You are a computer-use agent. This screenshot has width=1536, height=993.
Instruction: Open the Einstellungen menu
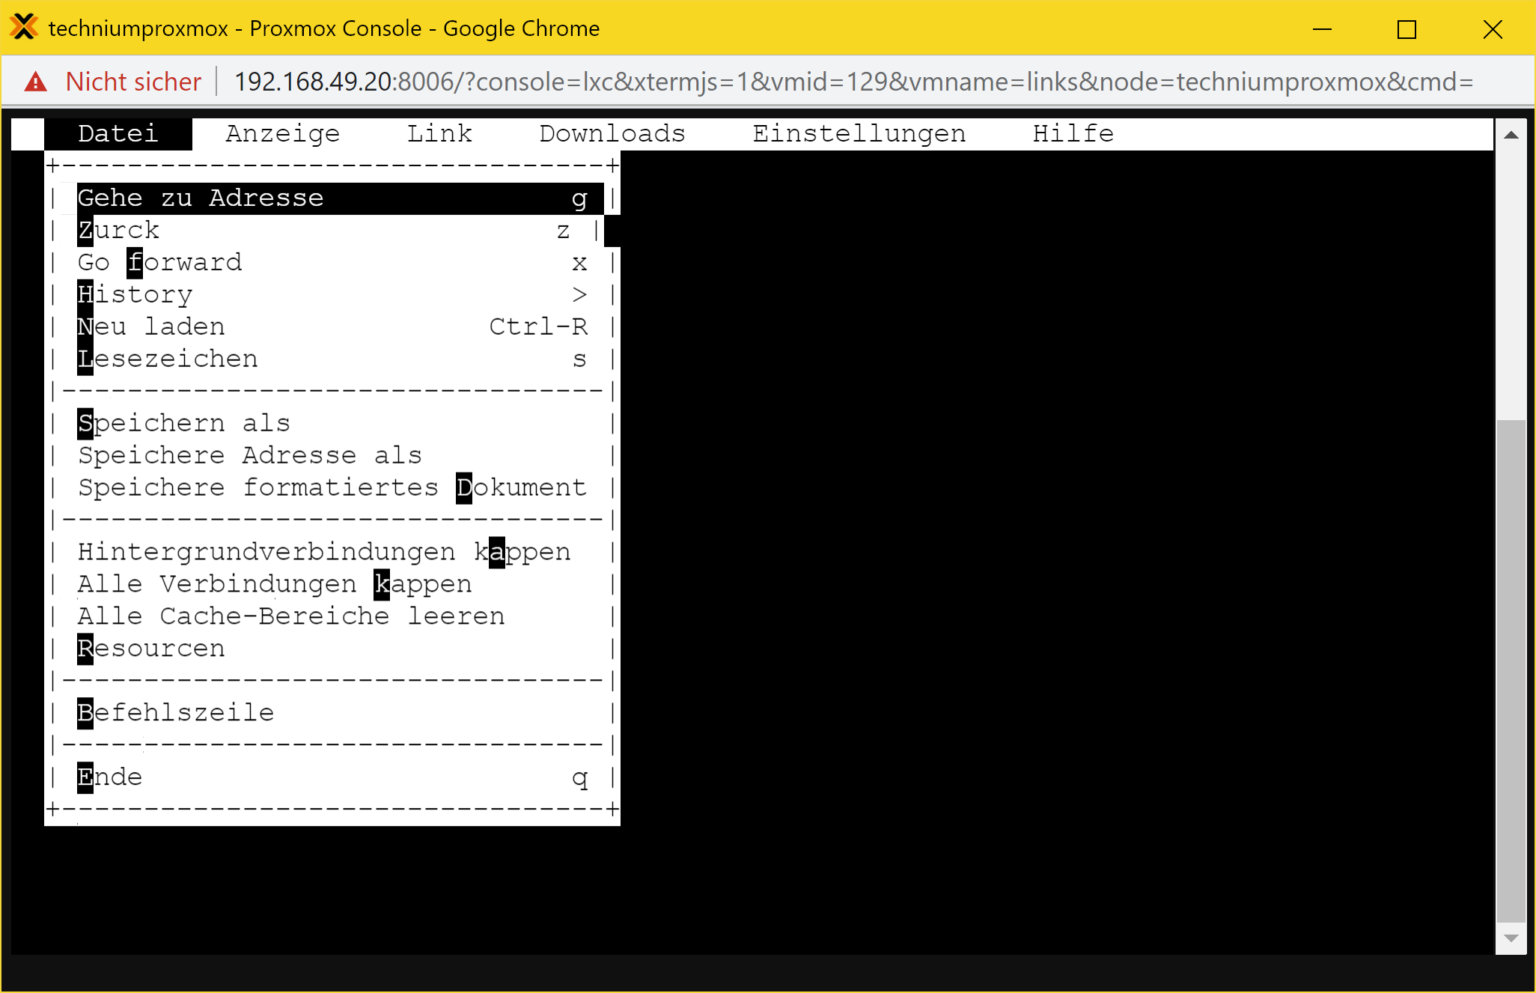click(x=858, y=134)
